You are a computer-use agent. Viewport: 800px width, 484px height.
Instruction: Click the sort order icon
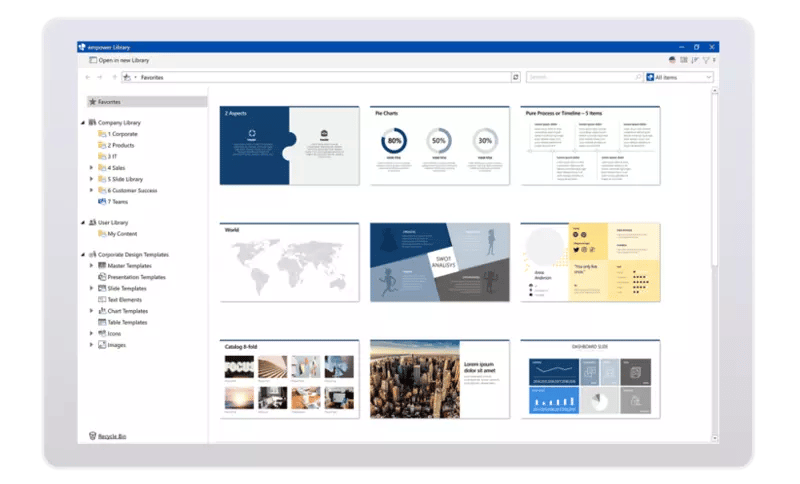point(695,60)
